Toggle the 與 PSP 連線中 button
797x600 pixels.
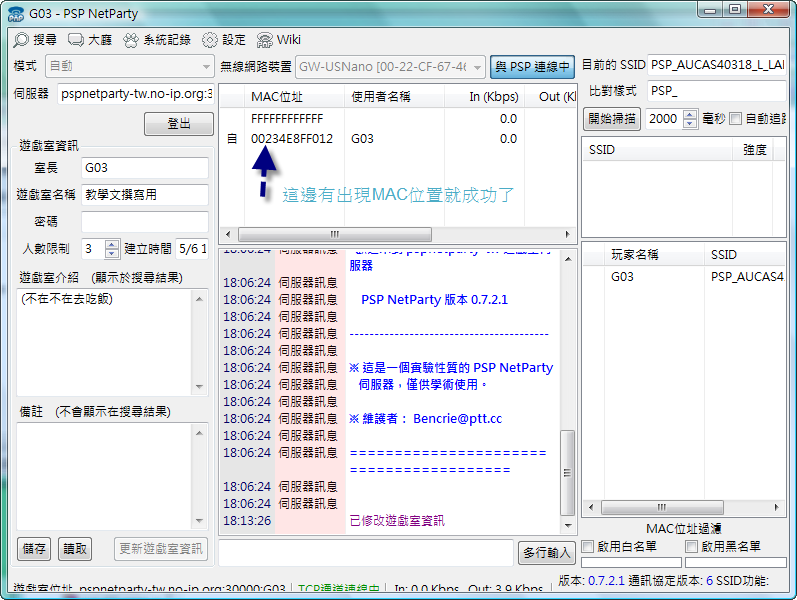pyautogui.click(x=532, y=67)
